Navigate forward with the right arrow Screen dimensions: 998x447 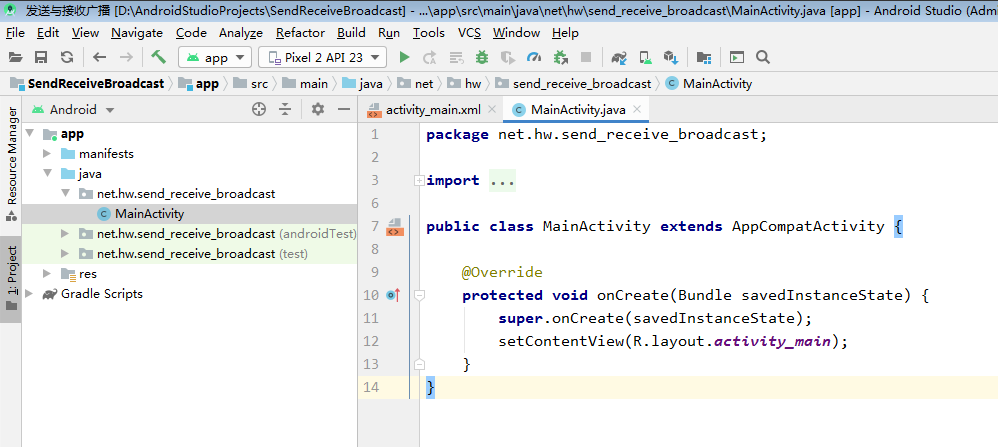tap(126, 58)
